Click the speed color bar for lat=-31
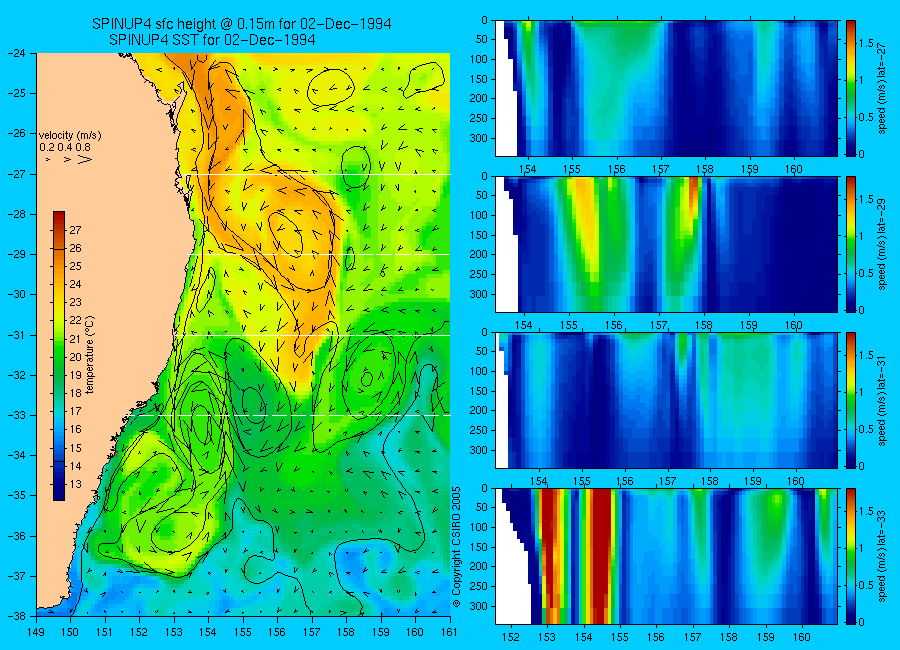Screen dimensions: 900x650 click(x=850, y=400)
